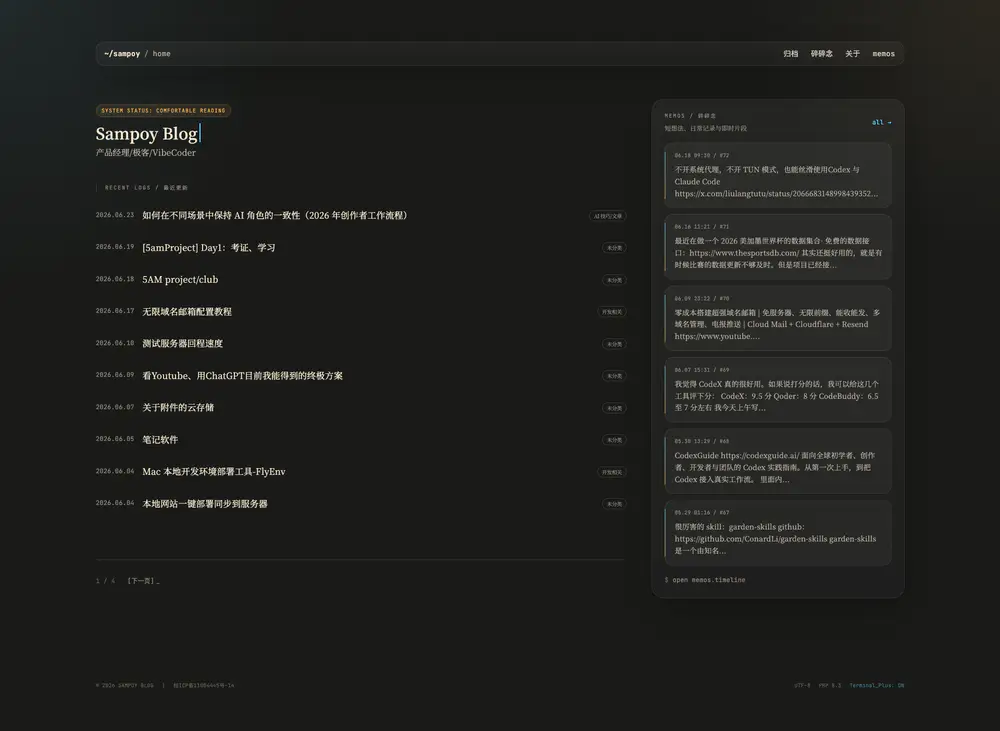Image resolution: width=1000 pixels, height=731 pixels.
Task: Click the 开发相关 tag on the 无限域名邮箱配置教程 row
Action: [612, 312]
